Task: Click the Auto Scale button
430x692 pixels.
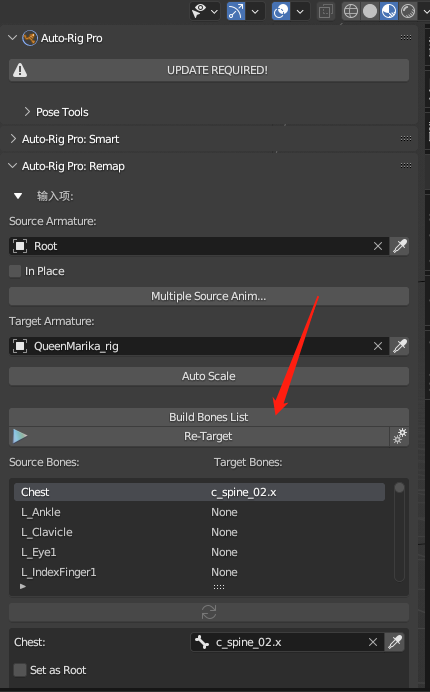Action: (209, 376)
